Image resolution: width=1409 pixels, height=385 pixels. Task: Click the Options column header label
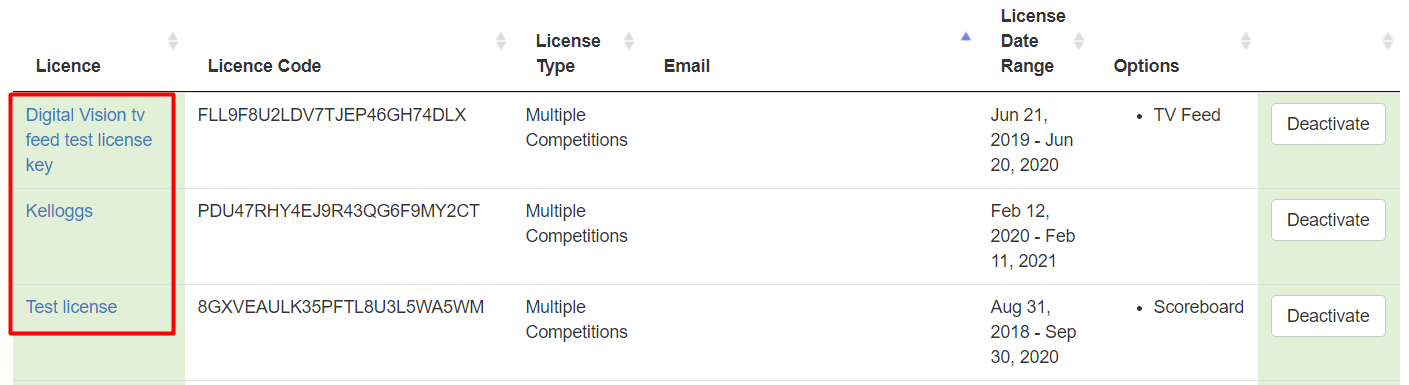point(1146,66)
